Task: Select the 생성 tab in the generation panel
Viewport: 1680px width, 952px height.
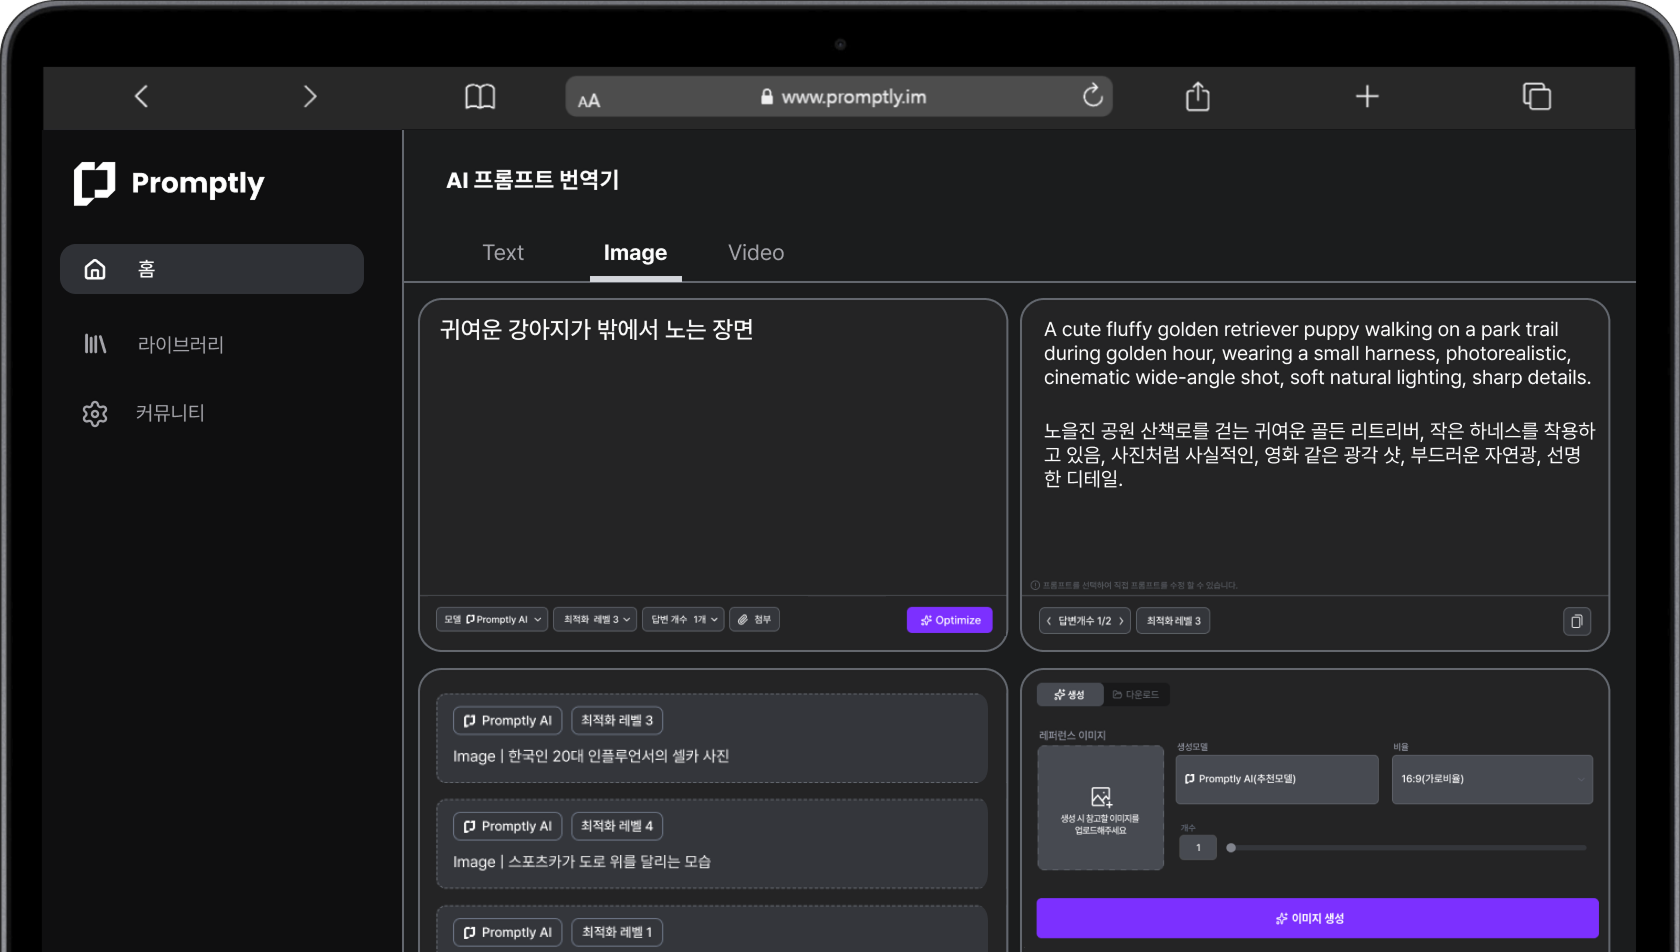Action: (x=1070, y=695)
